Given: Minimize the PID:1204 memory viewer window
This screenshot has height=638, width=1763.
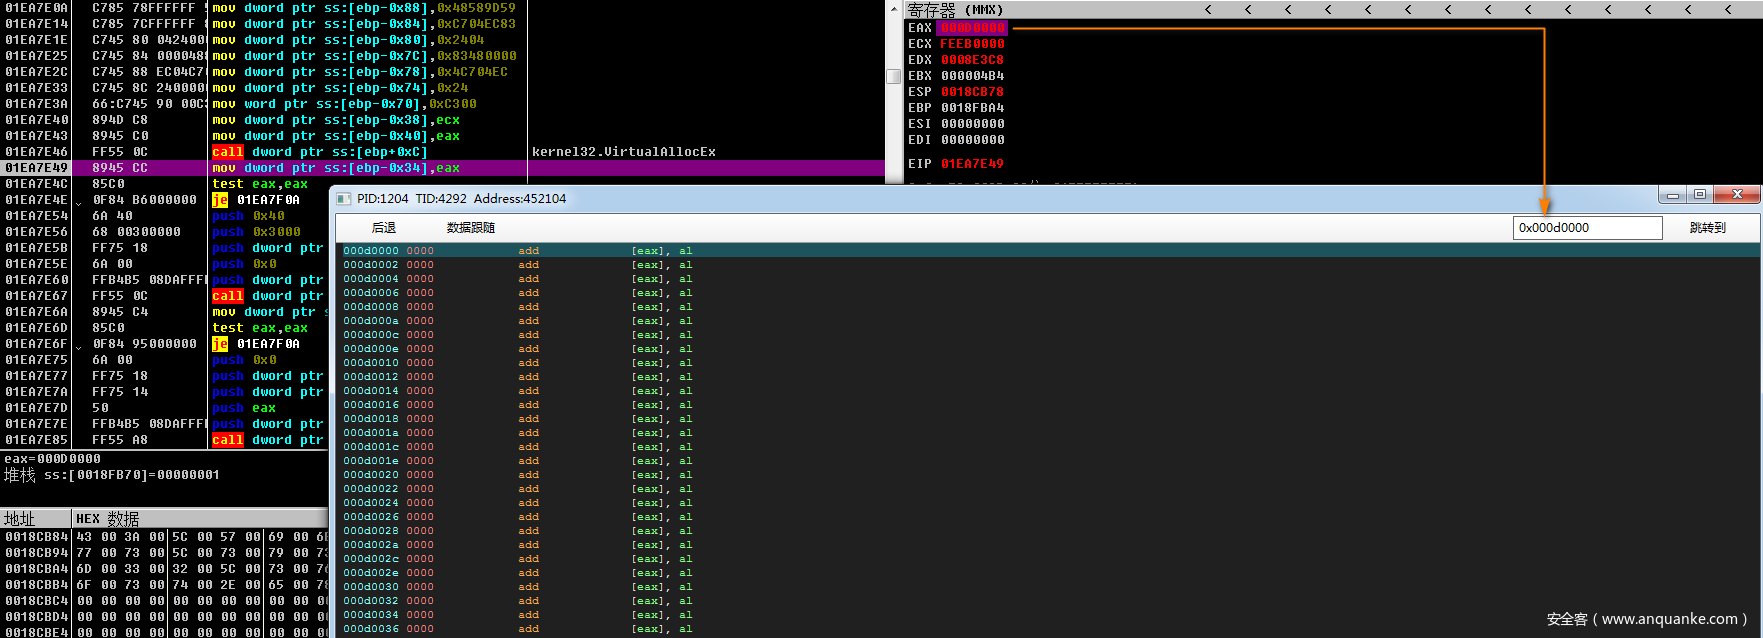Looking at the screenshot, I should 1672,194.
